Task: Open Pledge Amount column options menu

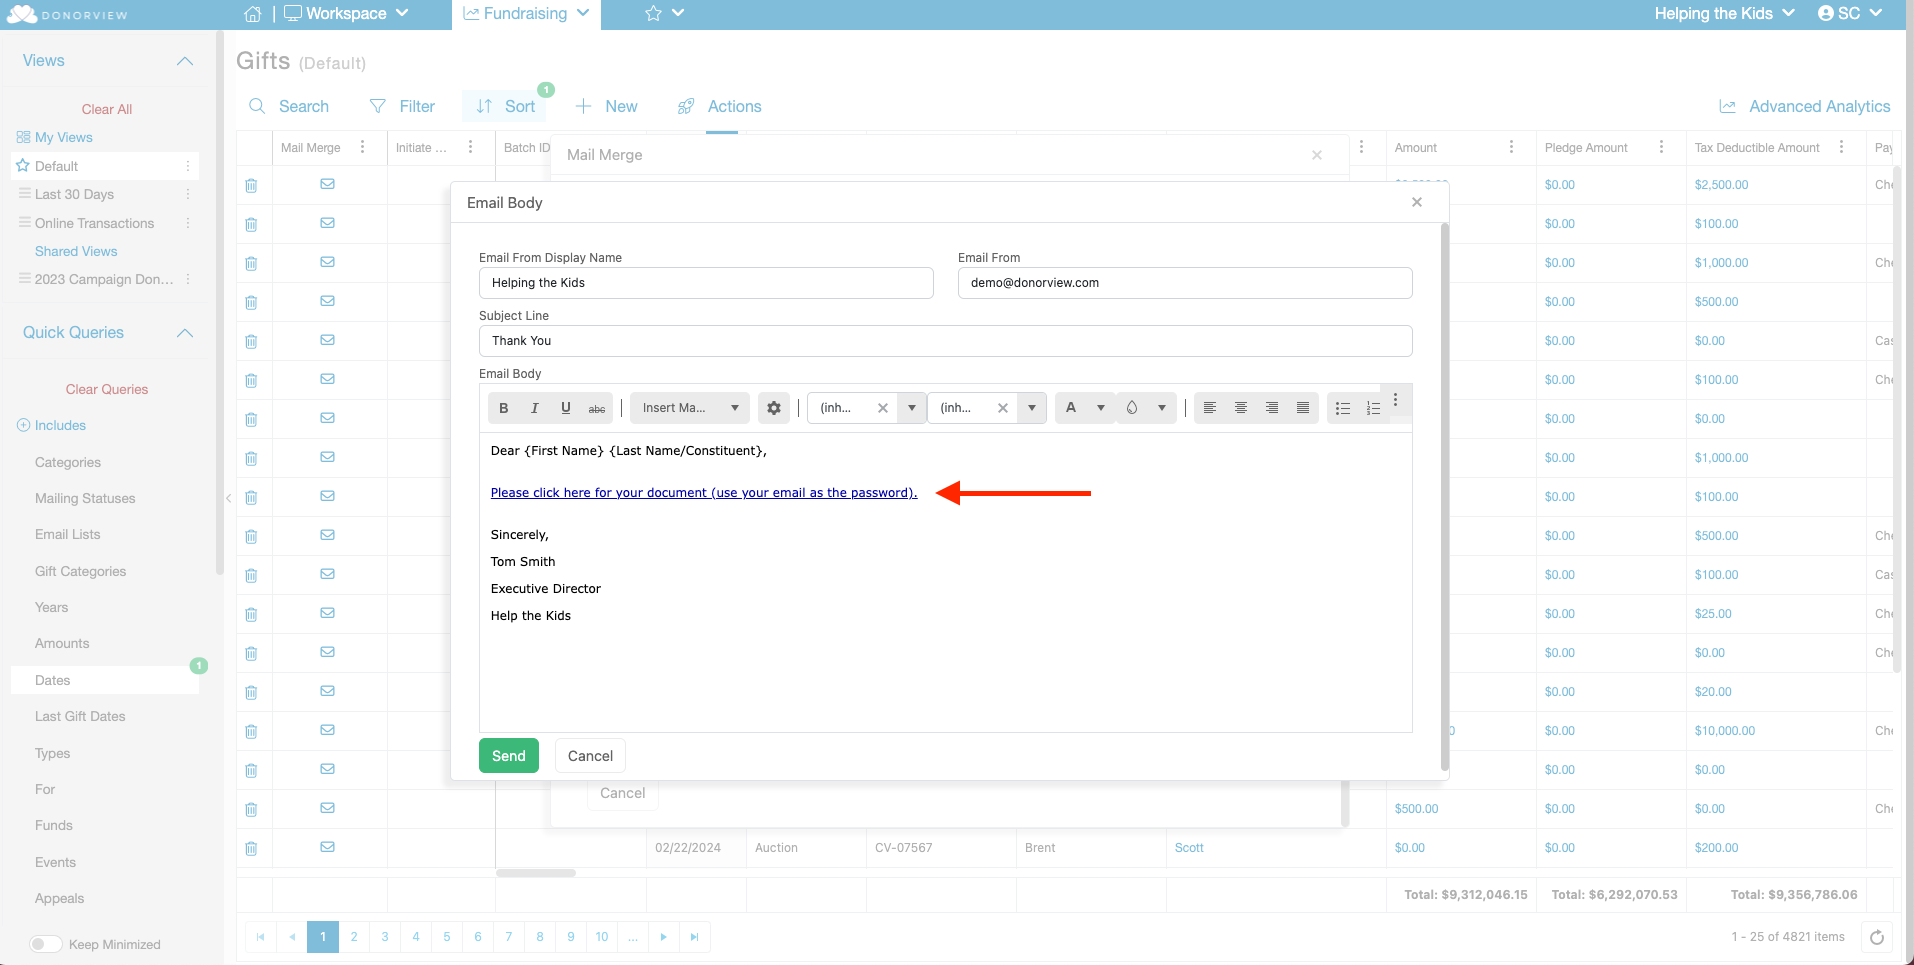Action: (1661, 147)
